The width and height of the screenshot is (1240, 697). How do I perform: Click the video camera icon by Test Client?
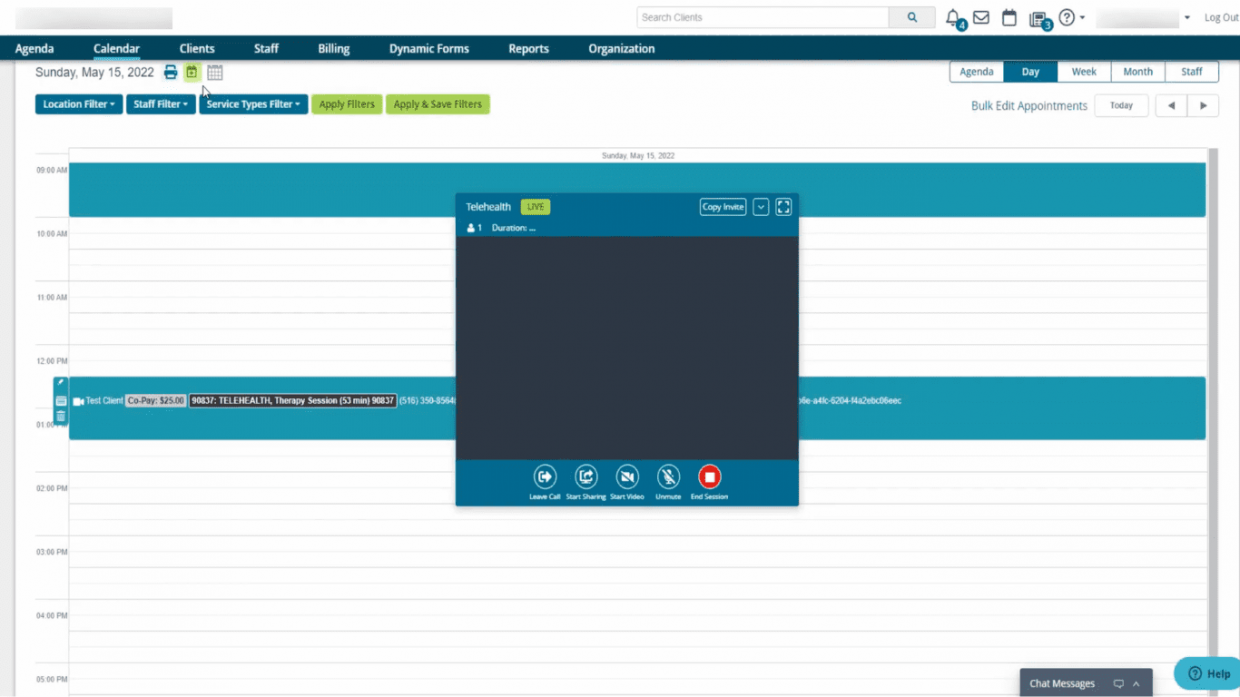click(78, 401)
